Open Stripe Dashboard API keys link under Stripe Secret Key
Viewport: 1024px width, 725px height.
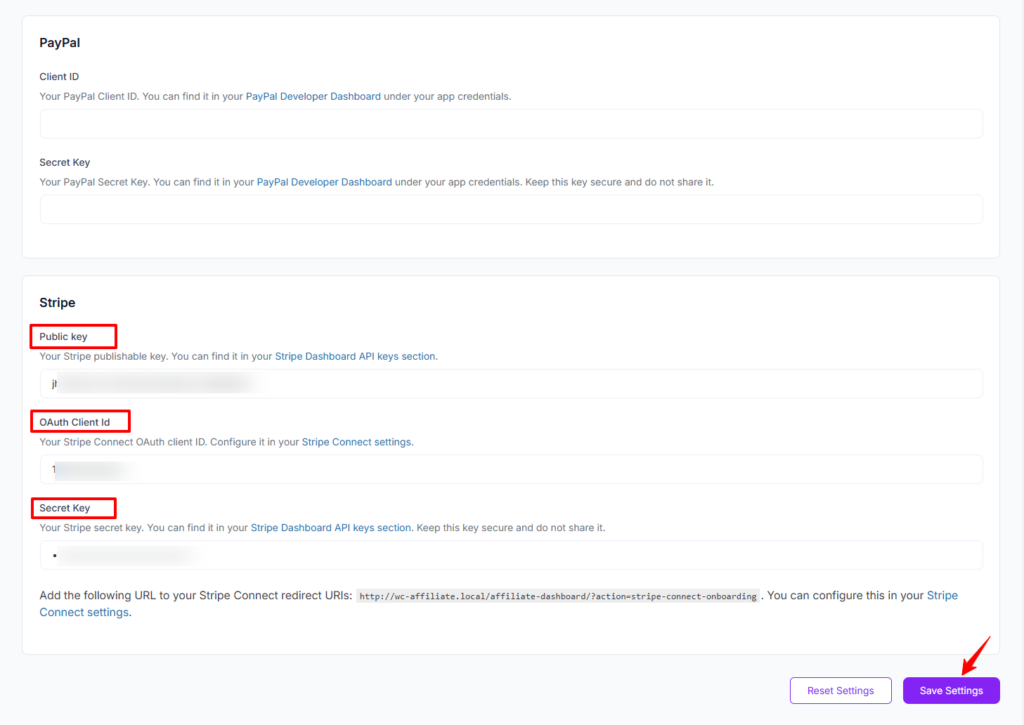[x=331, y=528]
